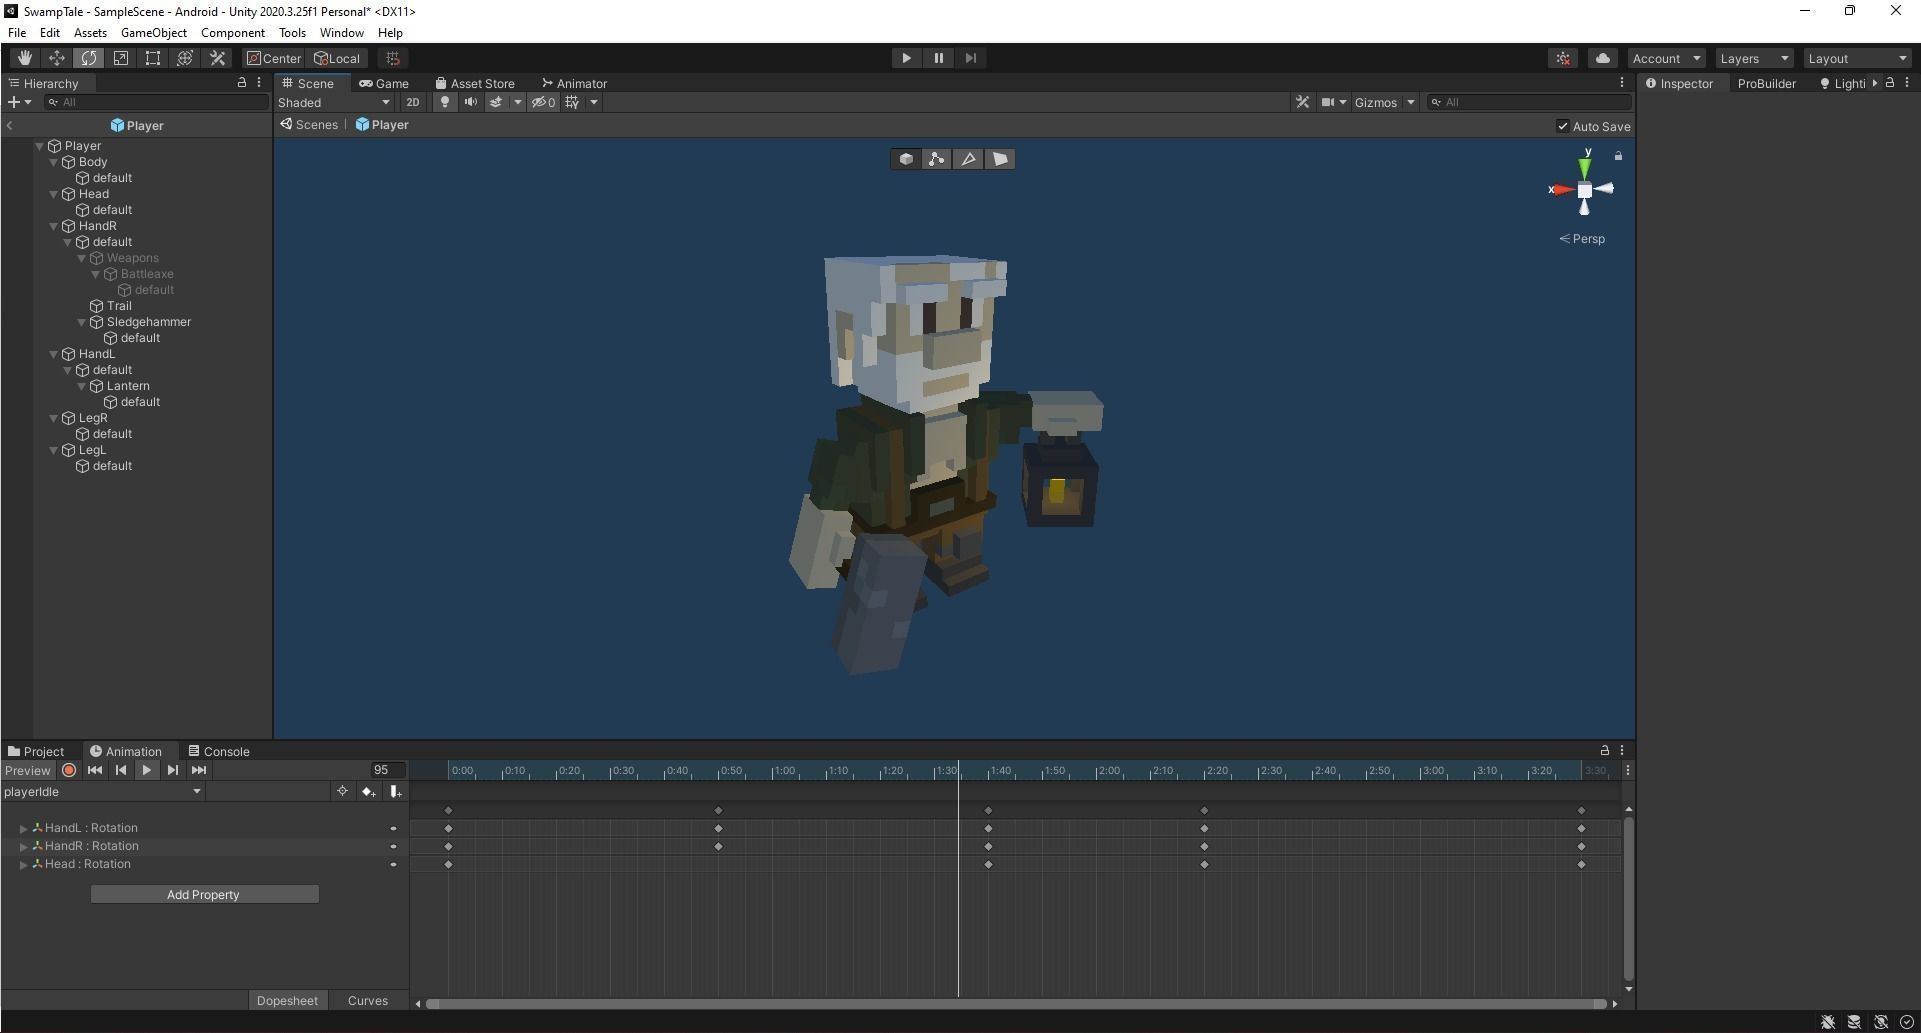Select the Hand tool

click(x=25, y=58)
